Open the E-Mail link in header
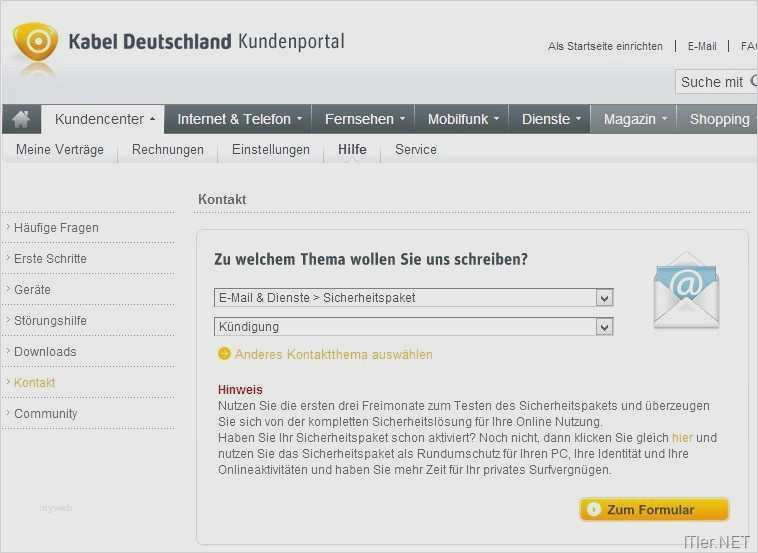This screenshot has width=758, height=553. point(702,46)
